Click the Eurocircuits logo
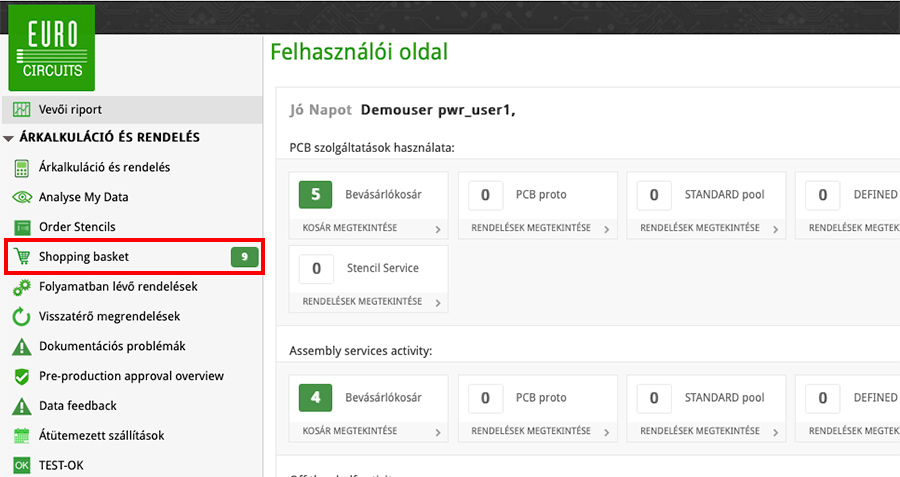Viewport: 900px width, 477px height. point(51,47)
